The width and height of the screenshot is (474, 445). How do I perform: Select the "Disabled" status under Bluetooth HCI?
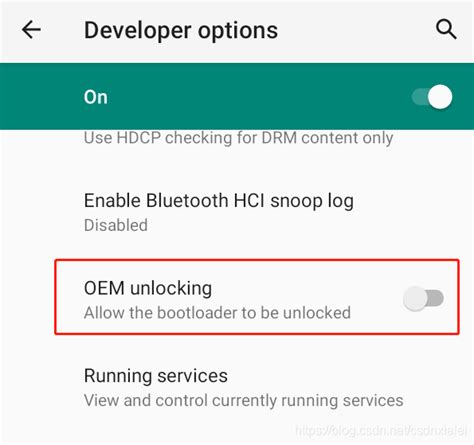coord(116,225)
